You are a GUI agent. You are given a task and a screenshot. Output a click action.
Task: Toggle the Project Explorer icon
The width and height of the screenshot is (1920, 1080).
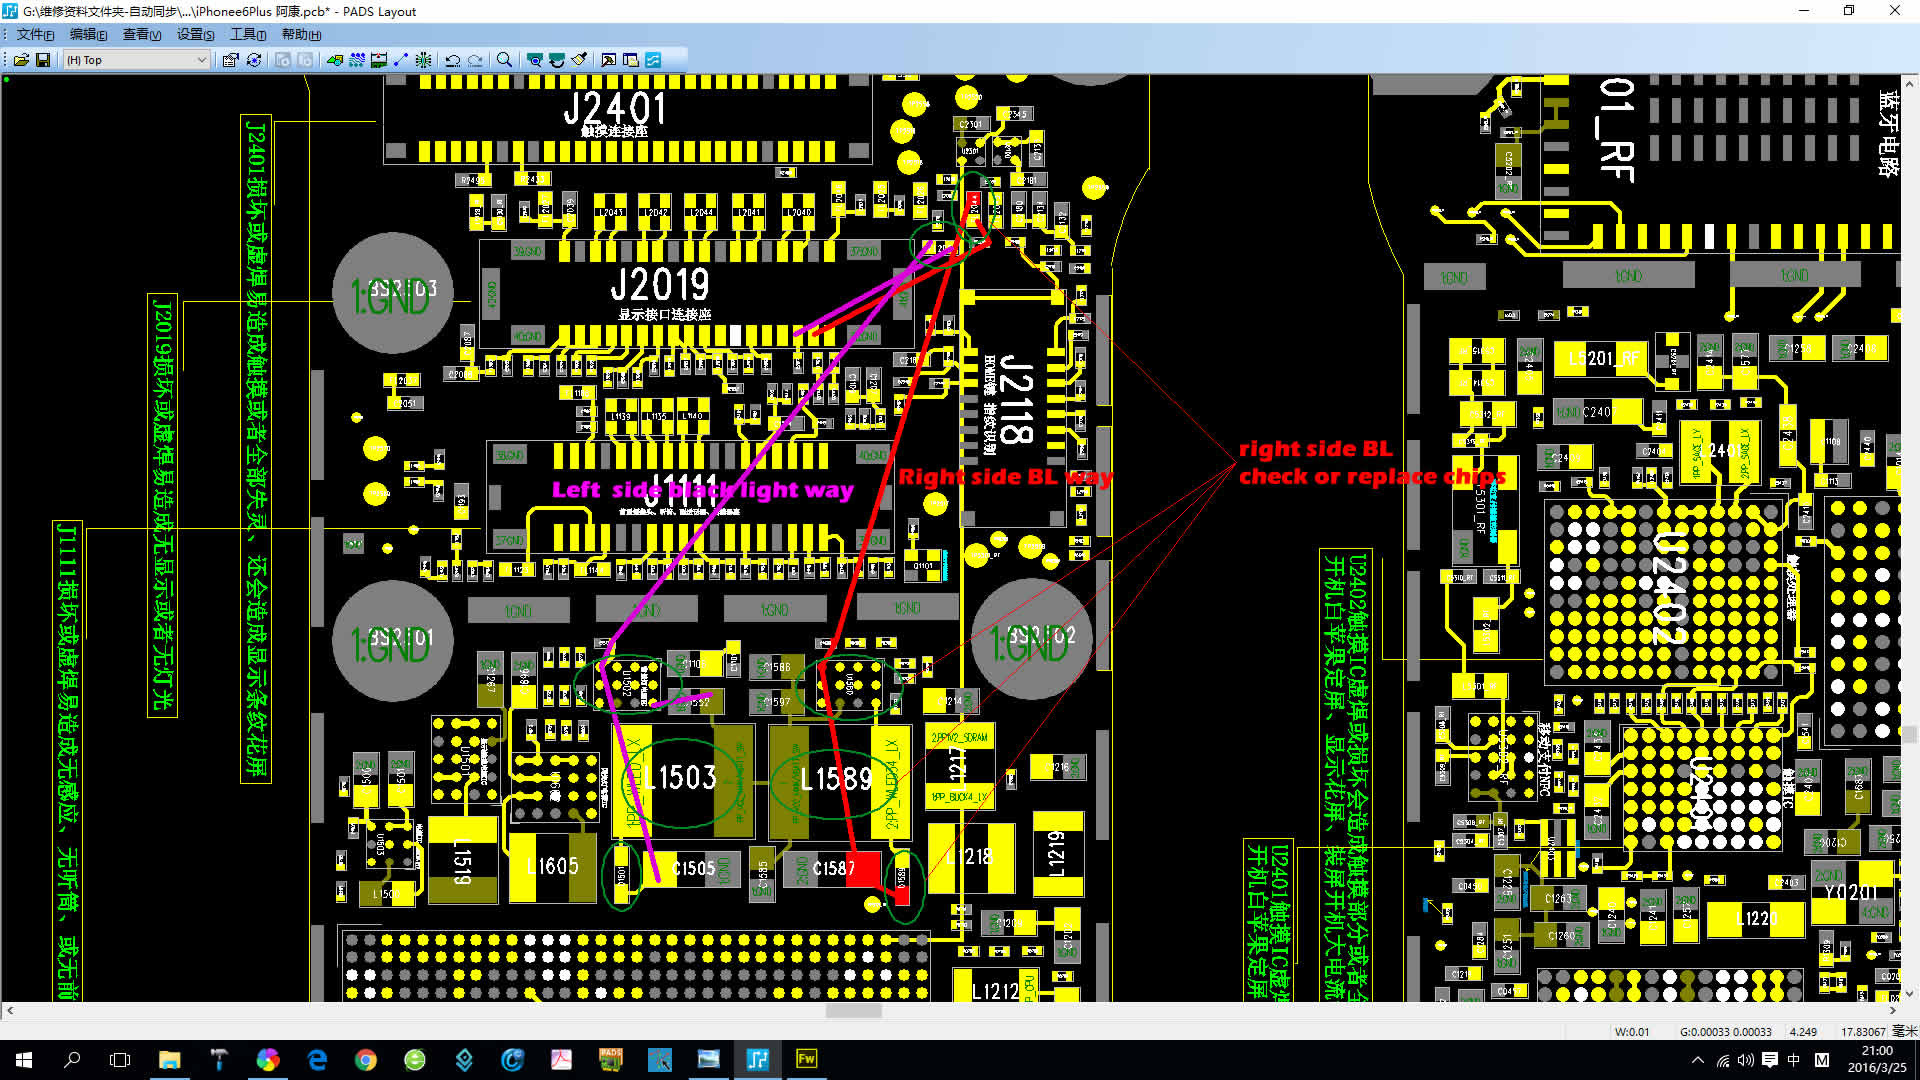pyautogui.click(x=631, y=60)
